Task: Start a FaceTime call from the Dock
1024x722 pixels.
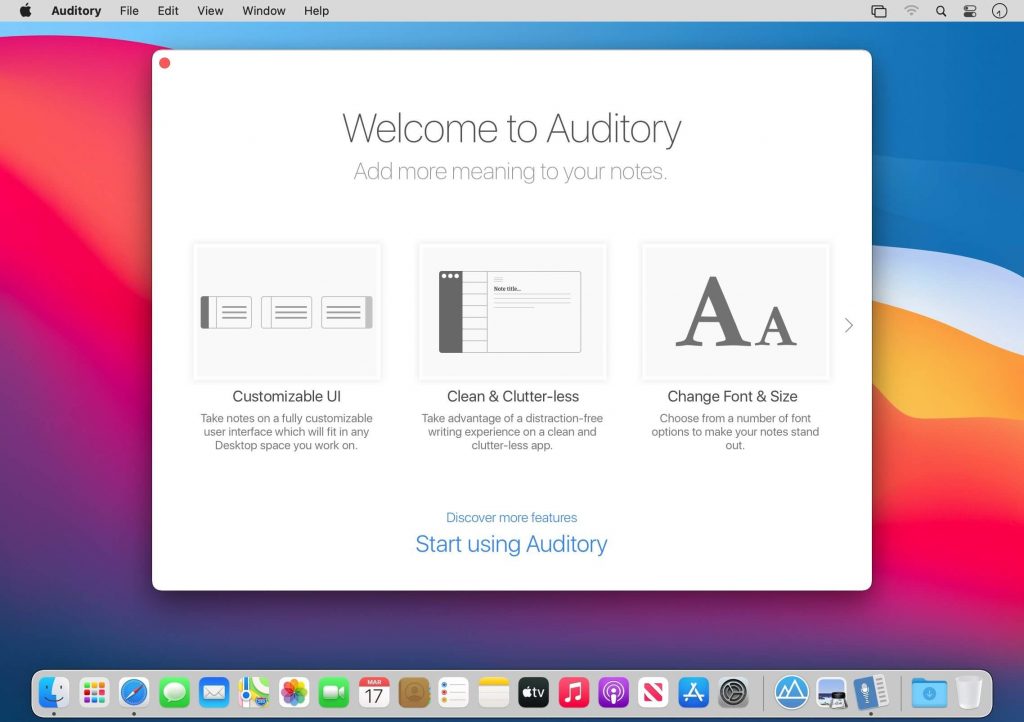Action: (333, 691)
